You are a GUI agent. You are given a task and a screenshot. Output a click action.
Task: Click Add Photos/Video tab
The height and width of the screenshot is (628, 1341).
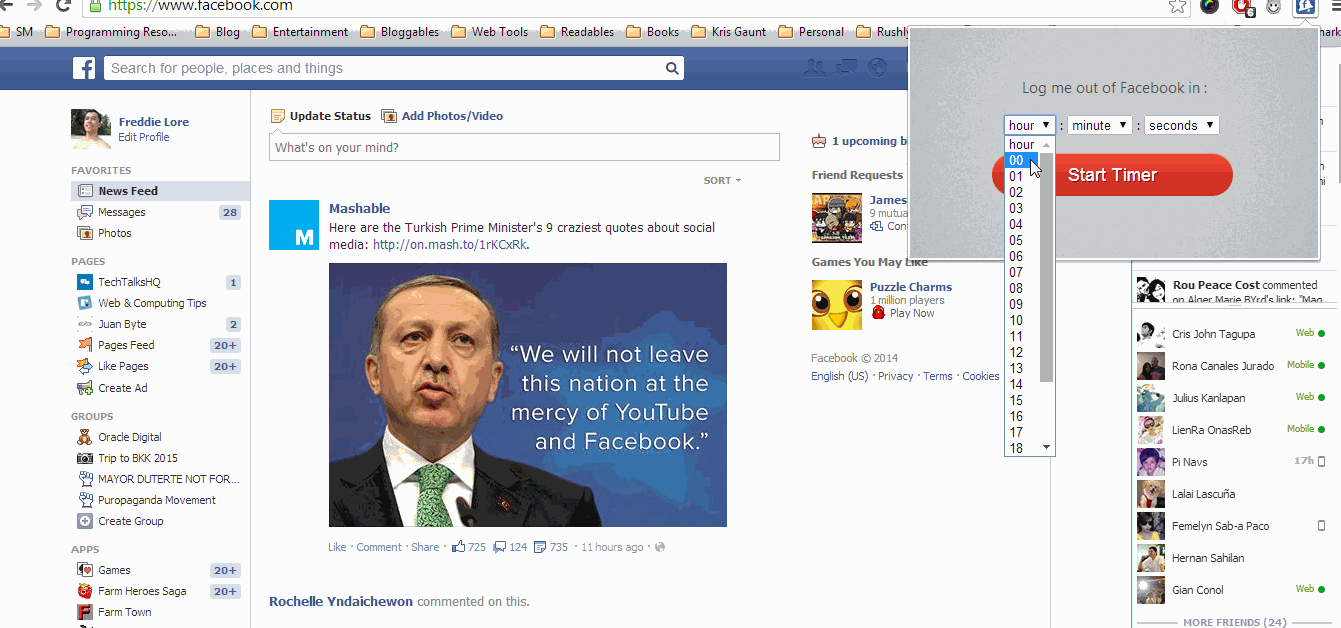pyautogui.click(x=442, y=116)
